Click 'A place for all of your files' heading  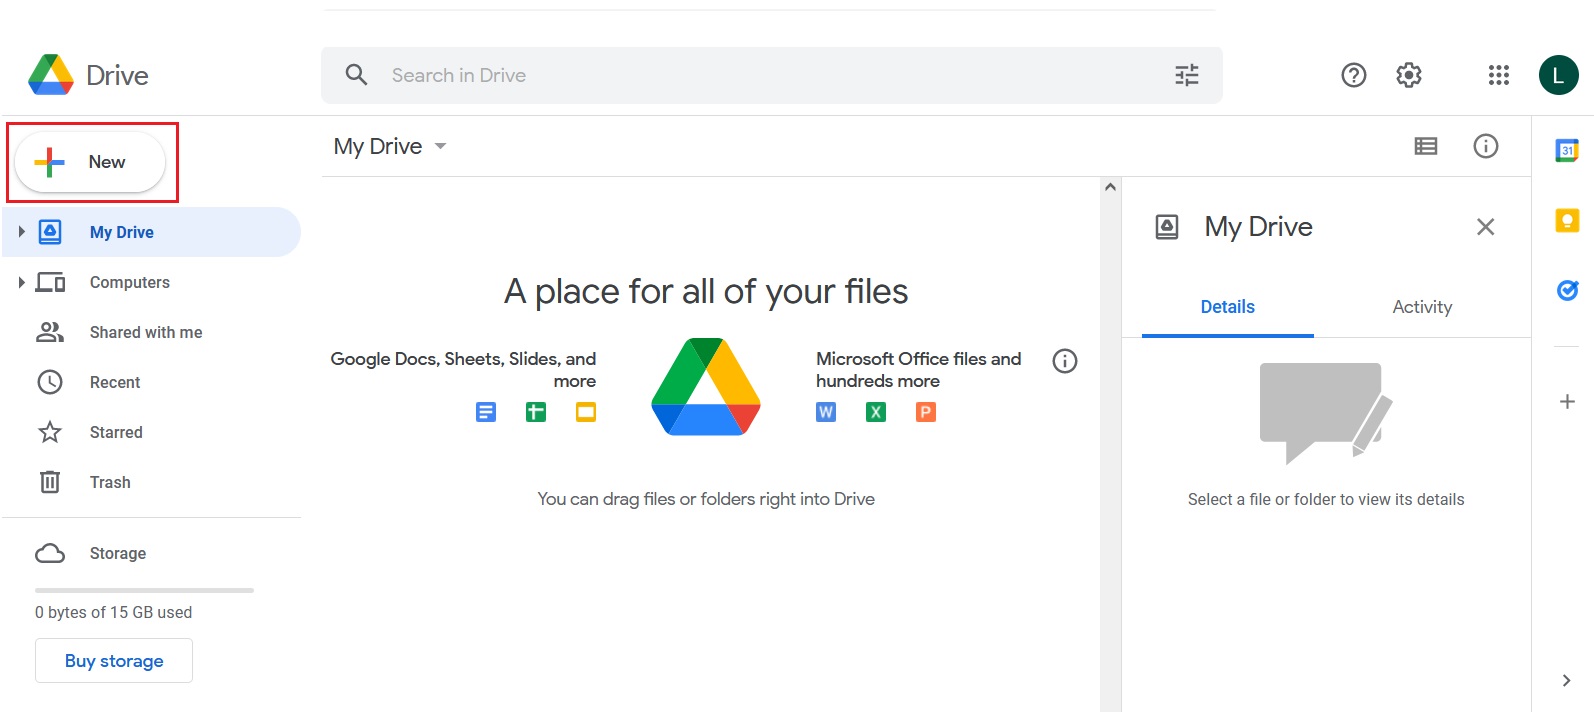click(706, 291)
